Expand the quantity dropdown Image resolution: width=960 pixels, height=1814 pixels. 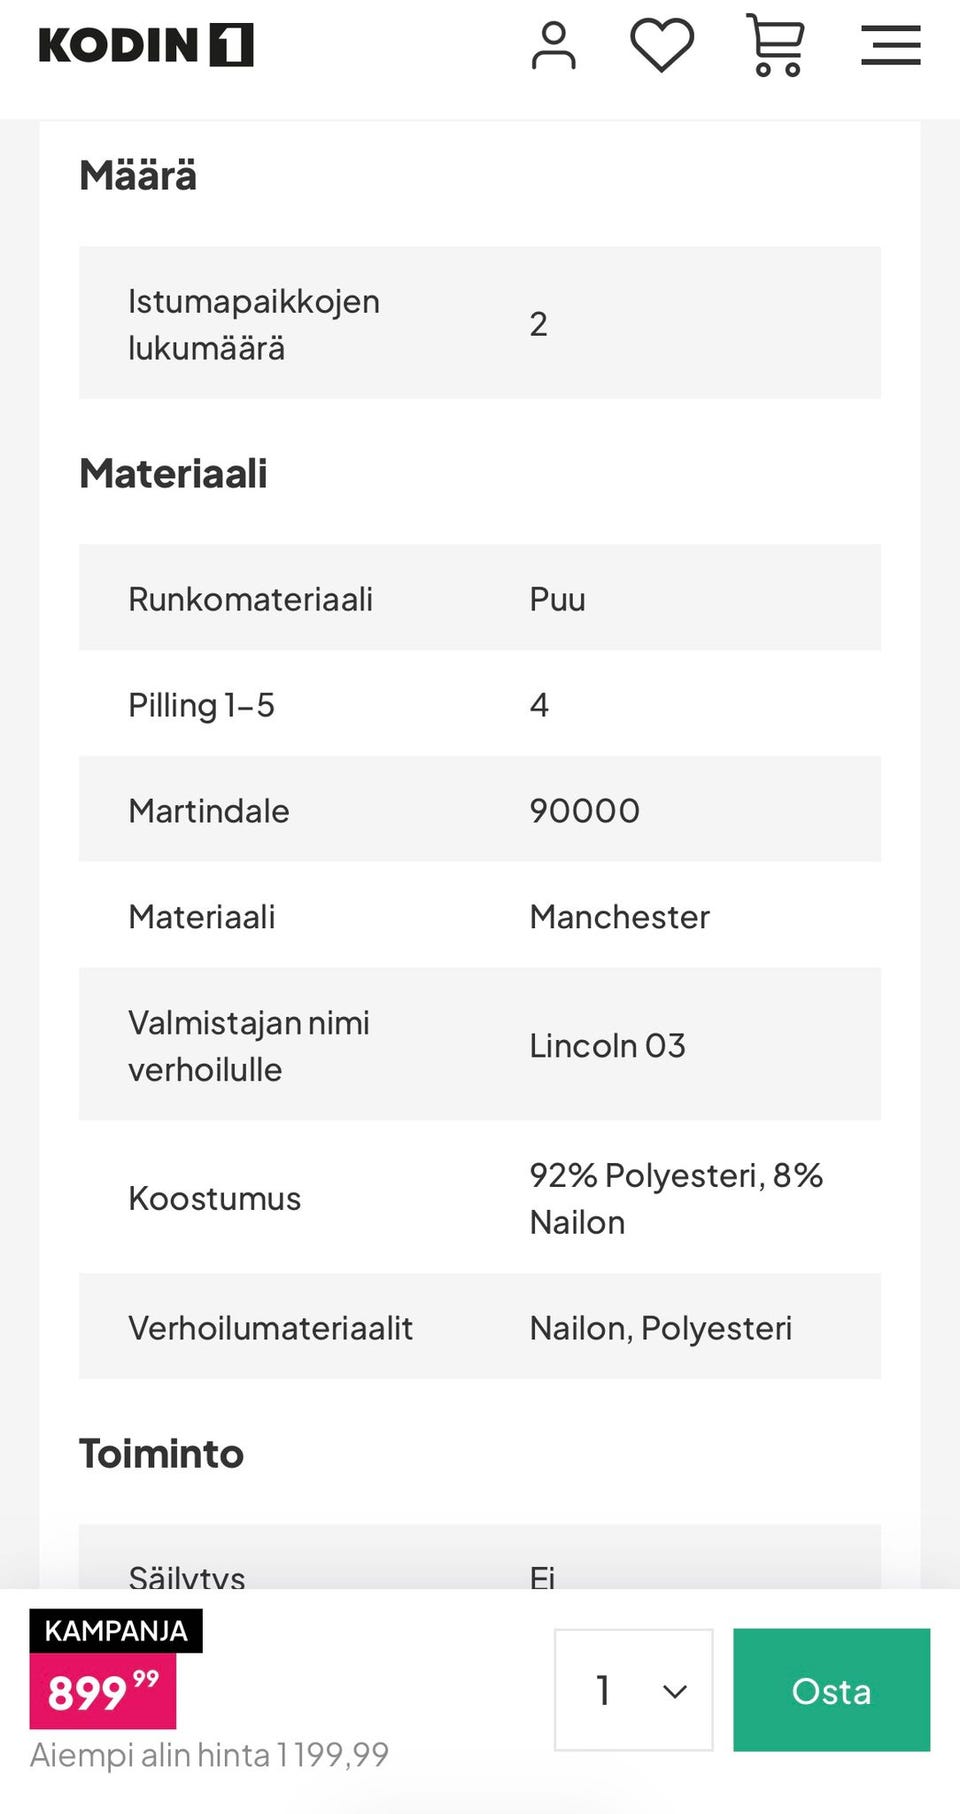point(633,1689)
